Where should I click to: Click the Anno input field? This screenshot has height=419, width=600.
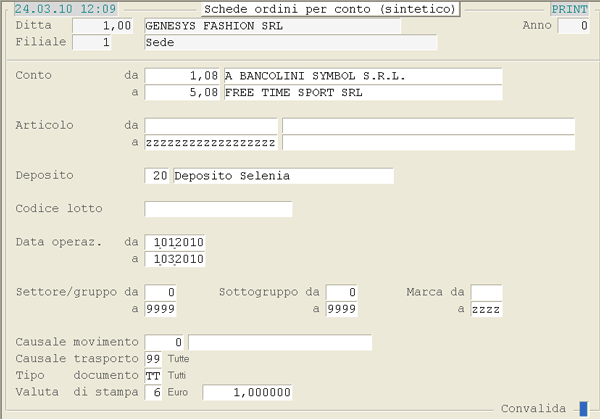tap(573, 26)
